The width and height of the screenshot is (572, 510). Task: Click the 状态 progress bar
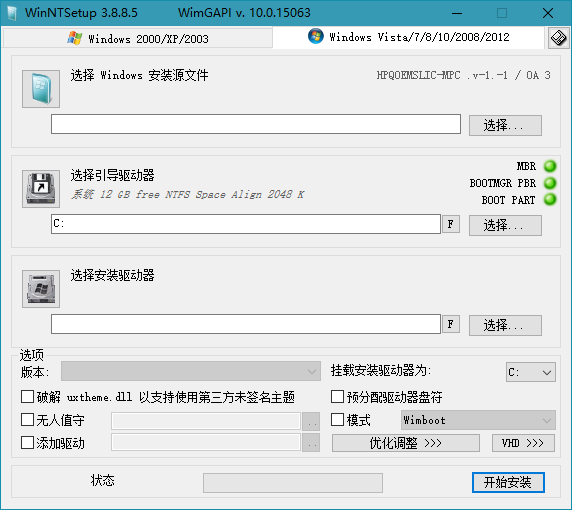coord(293,483)
